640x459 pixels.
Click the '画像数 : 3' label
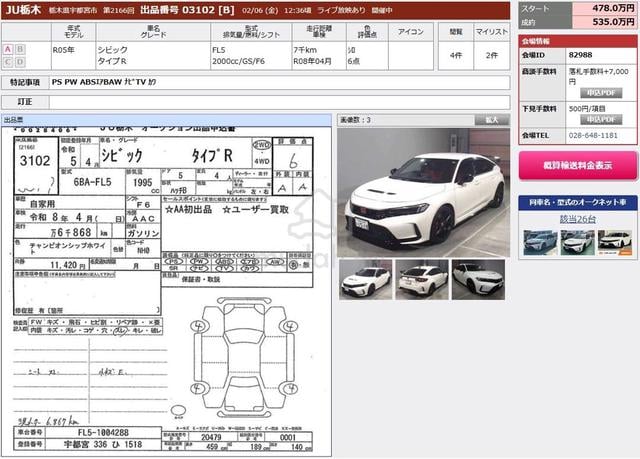(356, 120)
